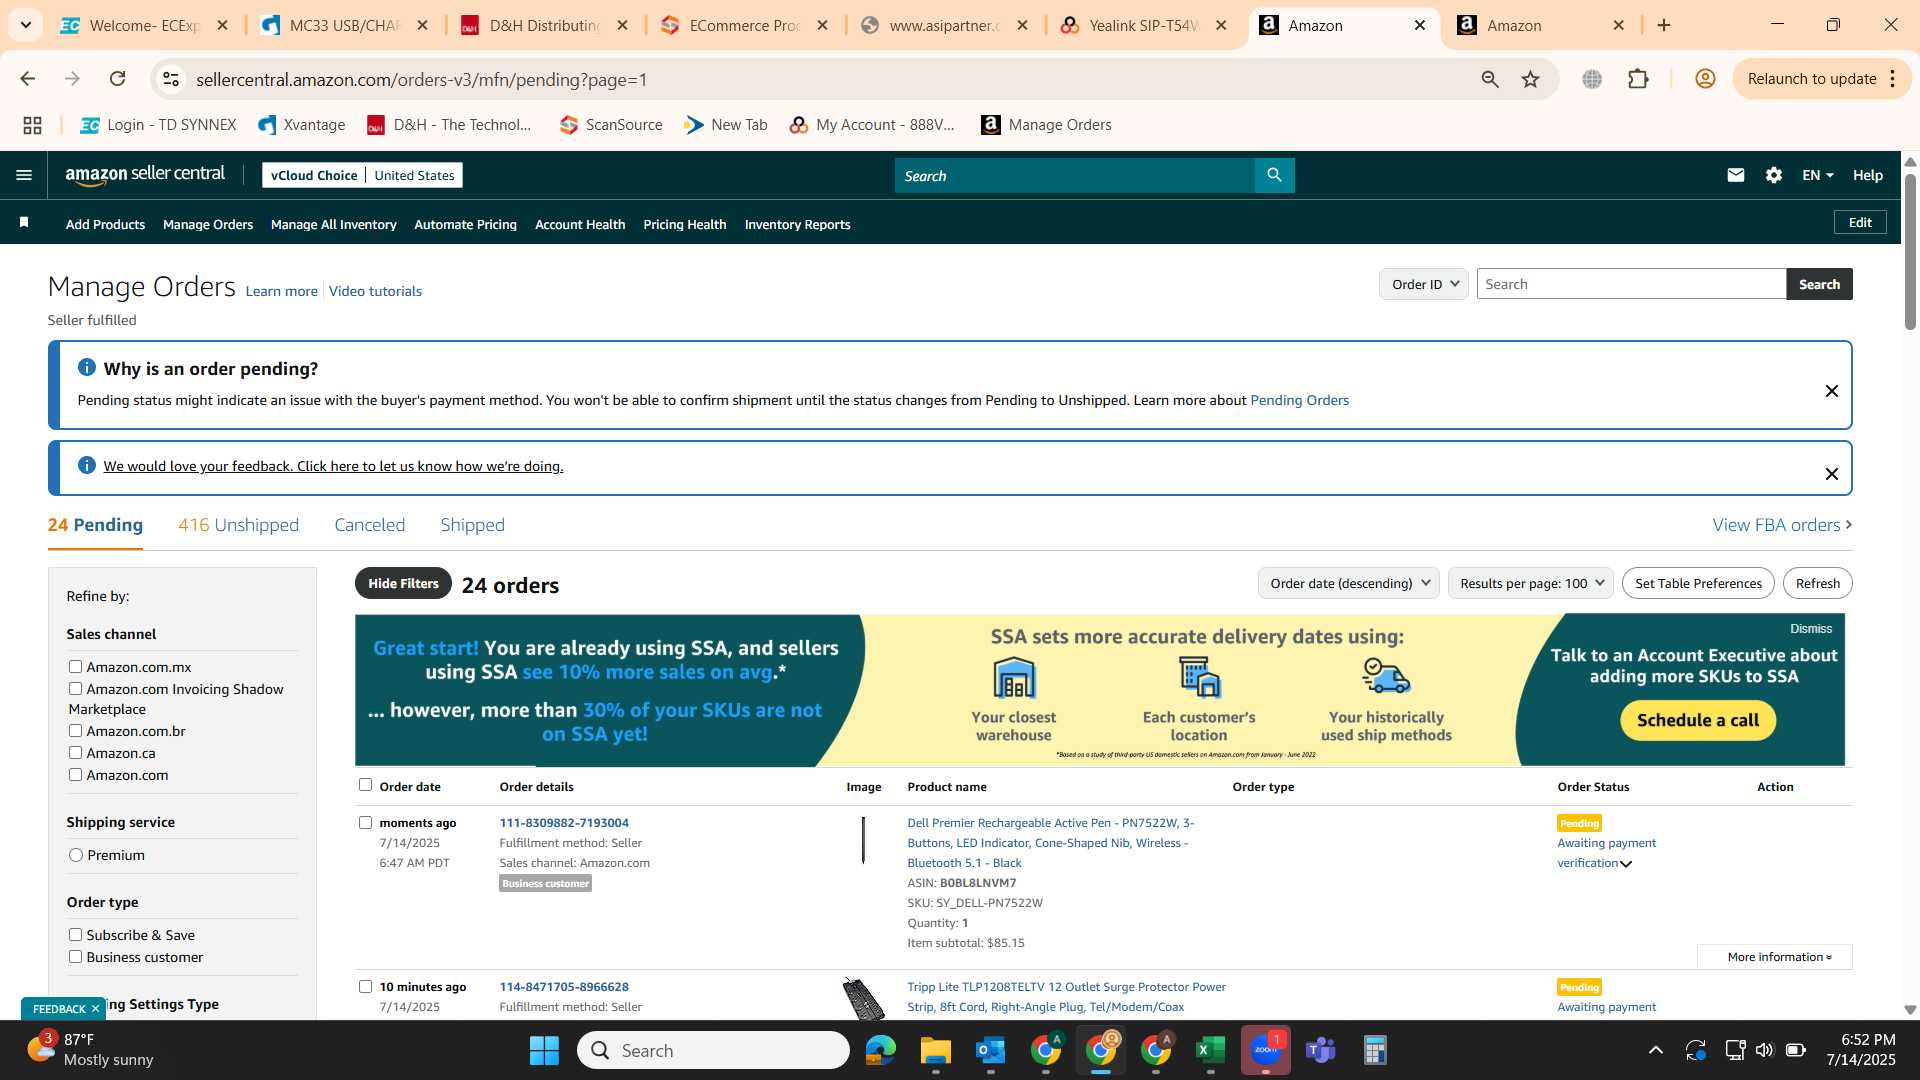Check the Business customer order type
The image size is (1920, 1080).
(75, 957)
